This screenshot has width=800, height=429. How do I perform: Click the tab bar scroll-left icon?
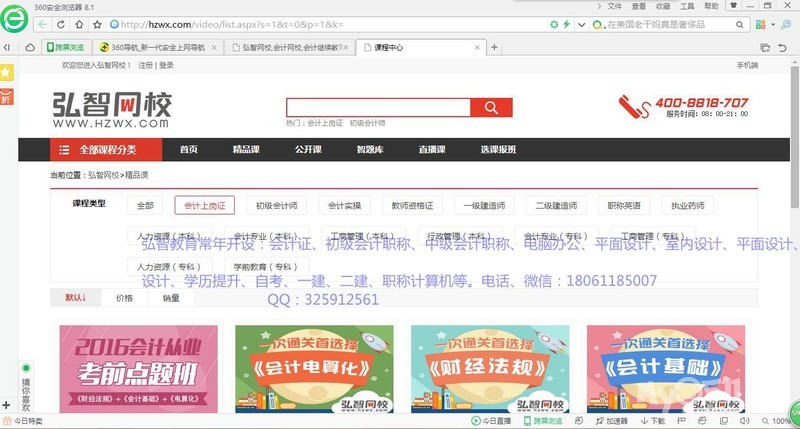pos(7,47)
